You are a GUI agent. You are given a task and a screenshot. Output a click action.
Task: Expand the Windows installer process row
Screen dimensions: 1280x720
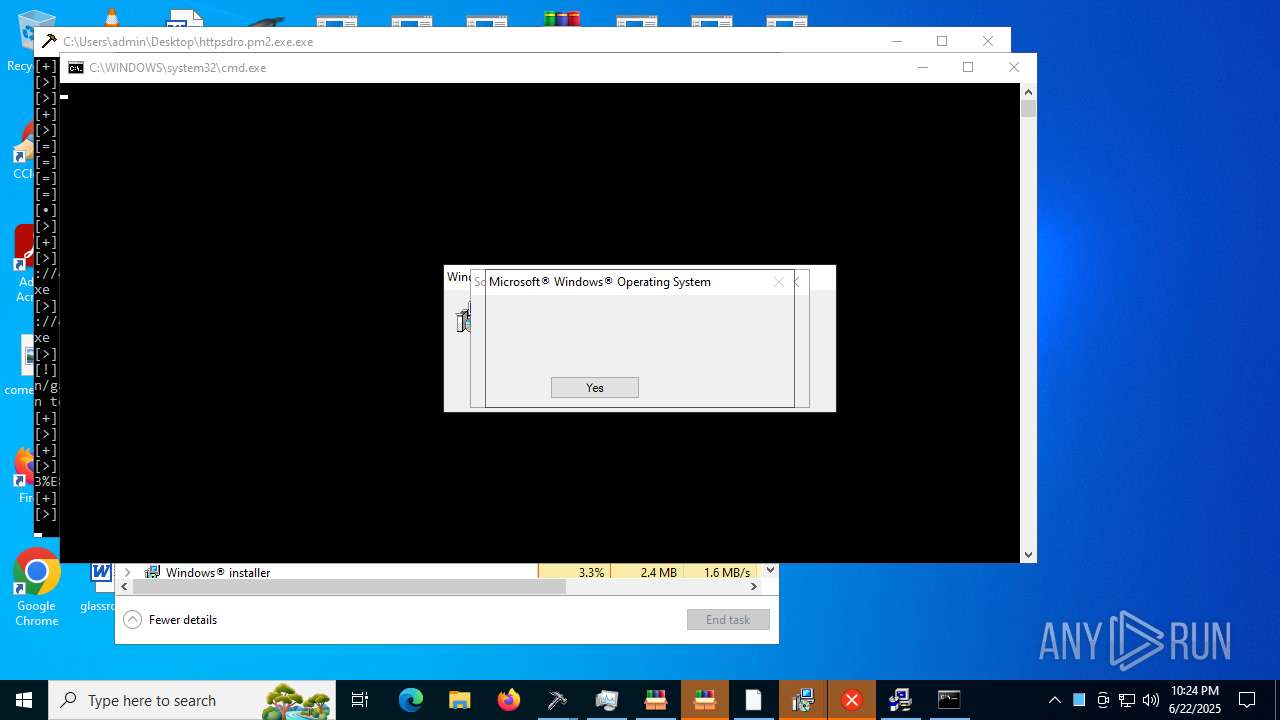click(x=127, y=573)
